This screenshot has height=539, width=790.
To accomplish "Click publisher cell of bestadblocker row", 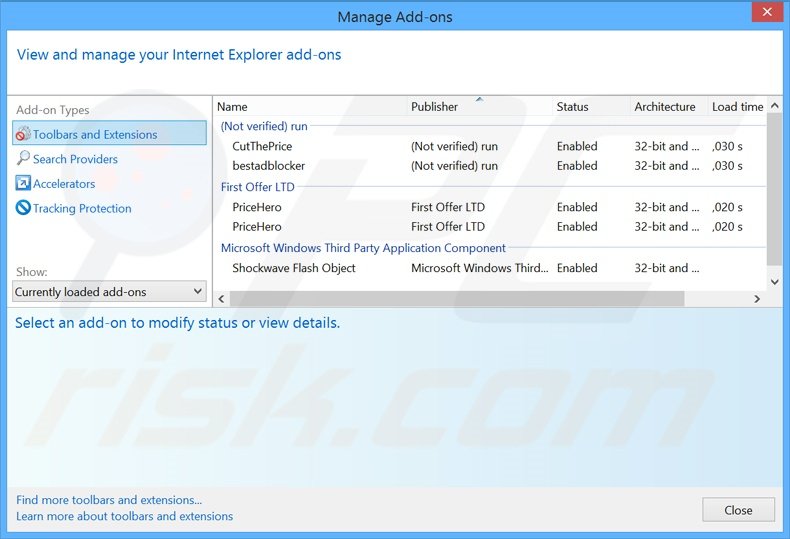I will click(454, 166).
